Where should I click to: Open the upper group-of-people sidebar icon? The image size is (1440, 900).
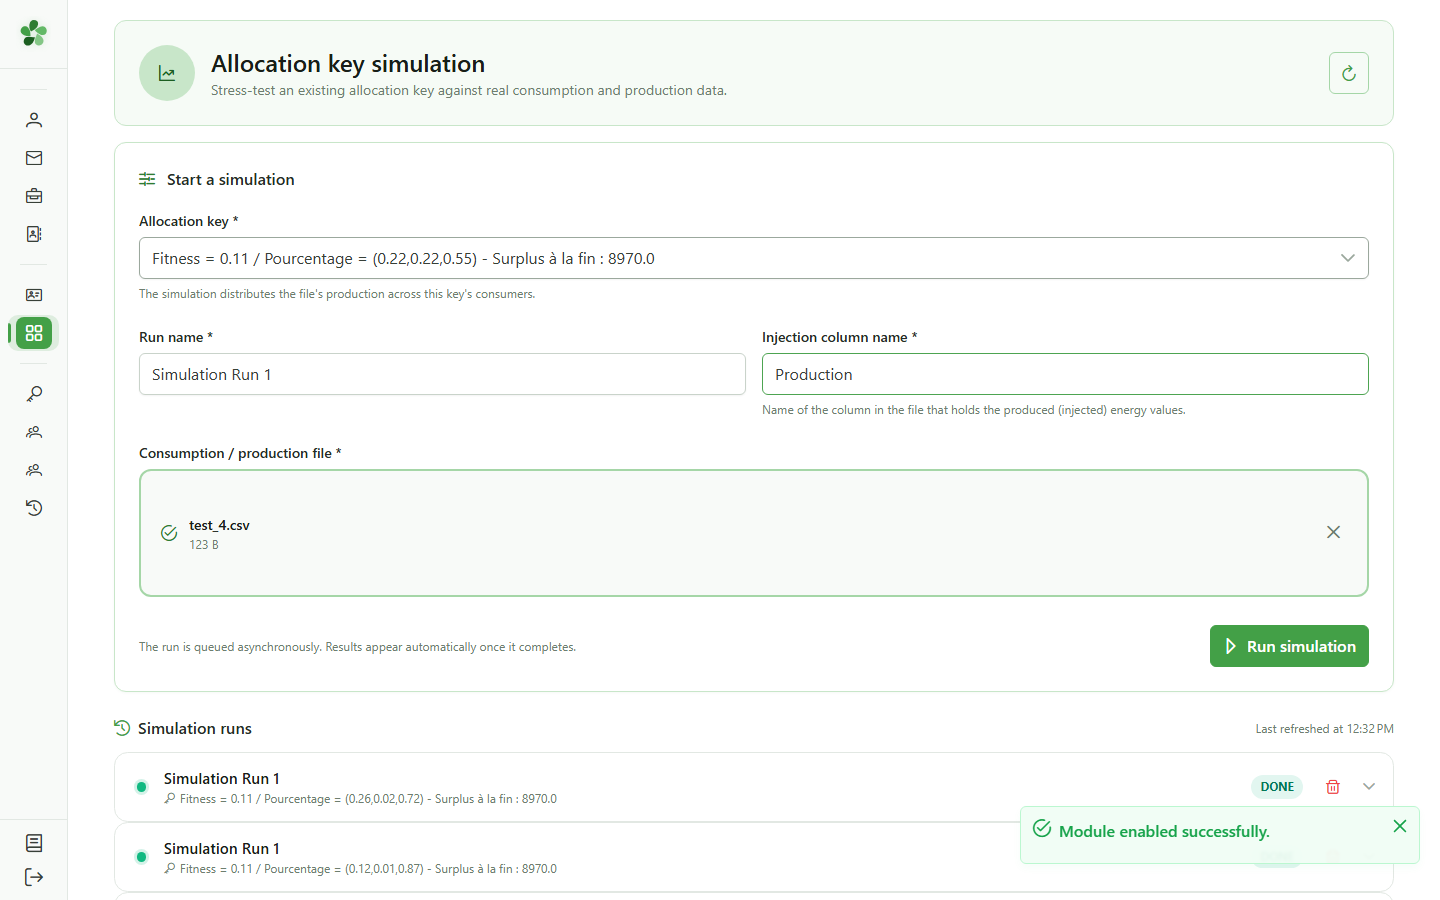coord(34,432)
